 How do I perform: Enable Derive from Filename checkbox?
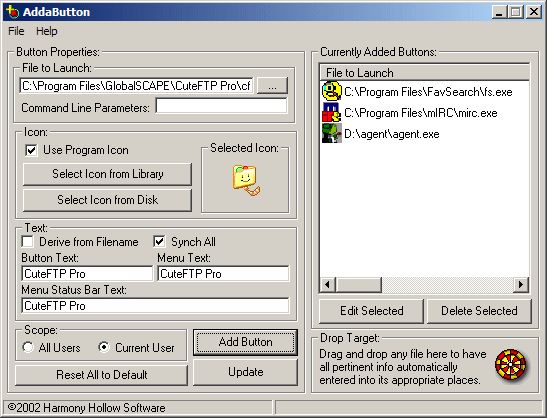pos(28,241)
